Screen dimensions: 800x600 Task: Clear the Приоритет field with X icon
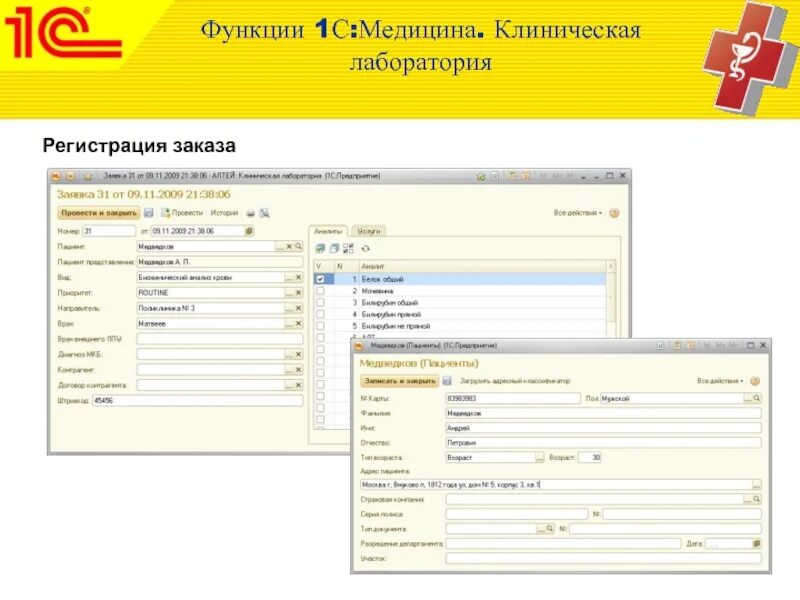tap(298, 293)
